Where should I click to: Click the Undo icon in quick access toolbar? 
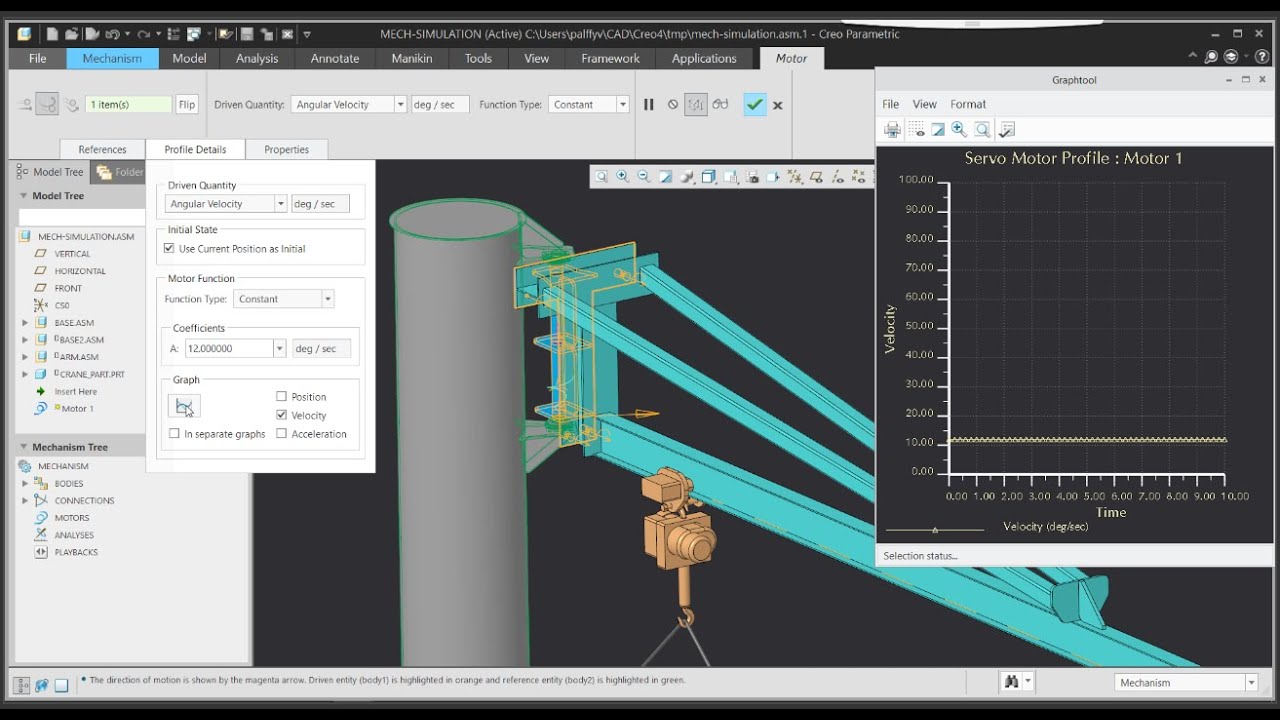[x=113, y=34]
